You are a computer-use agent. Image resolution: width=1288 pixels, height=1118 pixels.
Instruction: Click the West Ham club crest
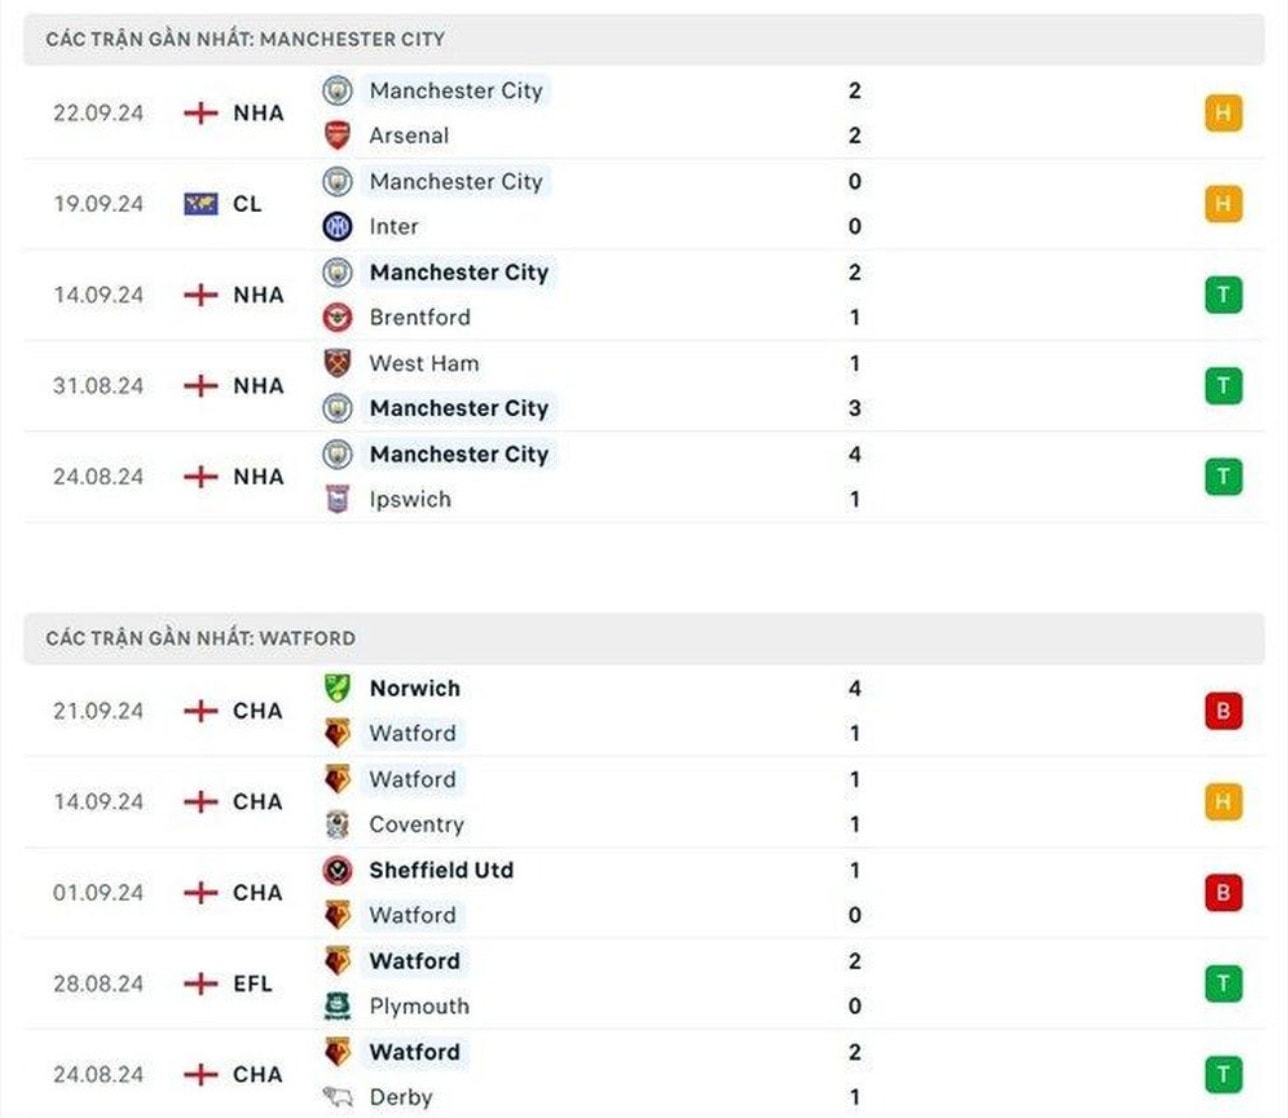338,363
